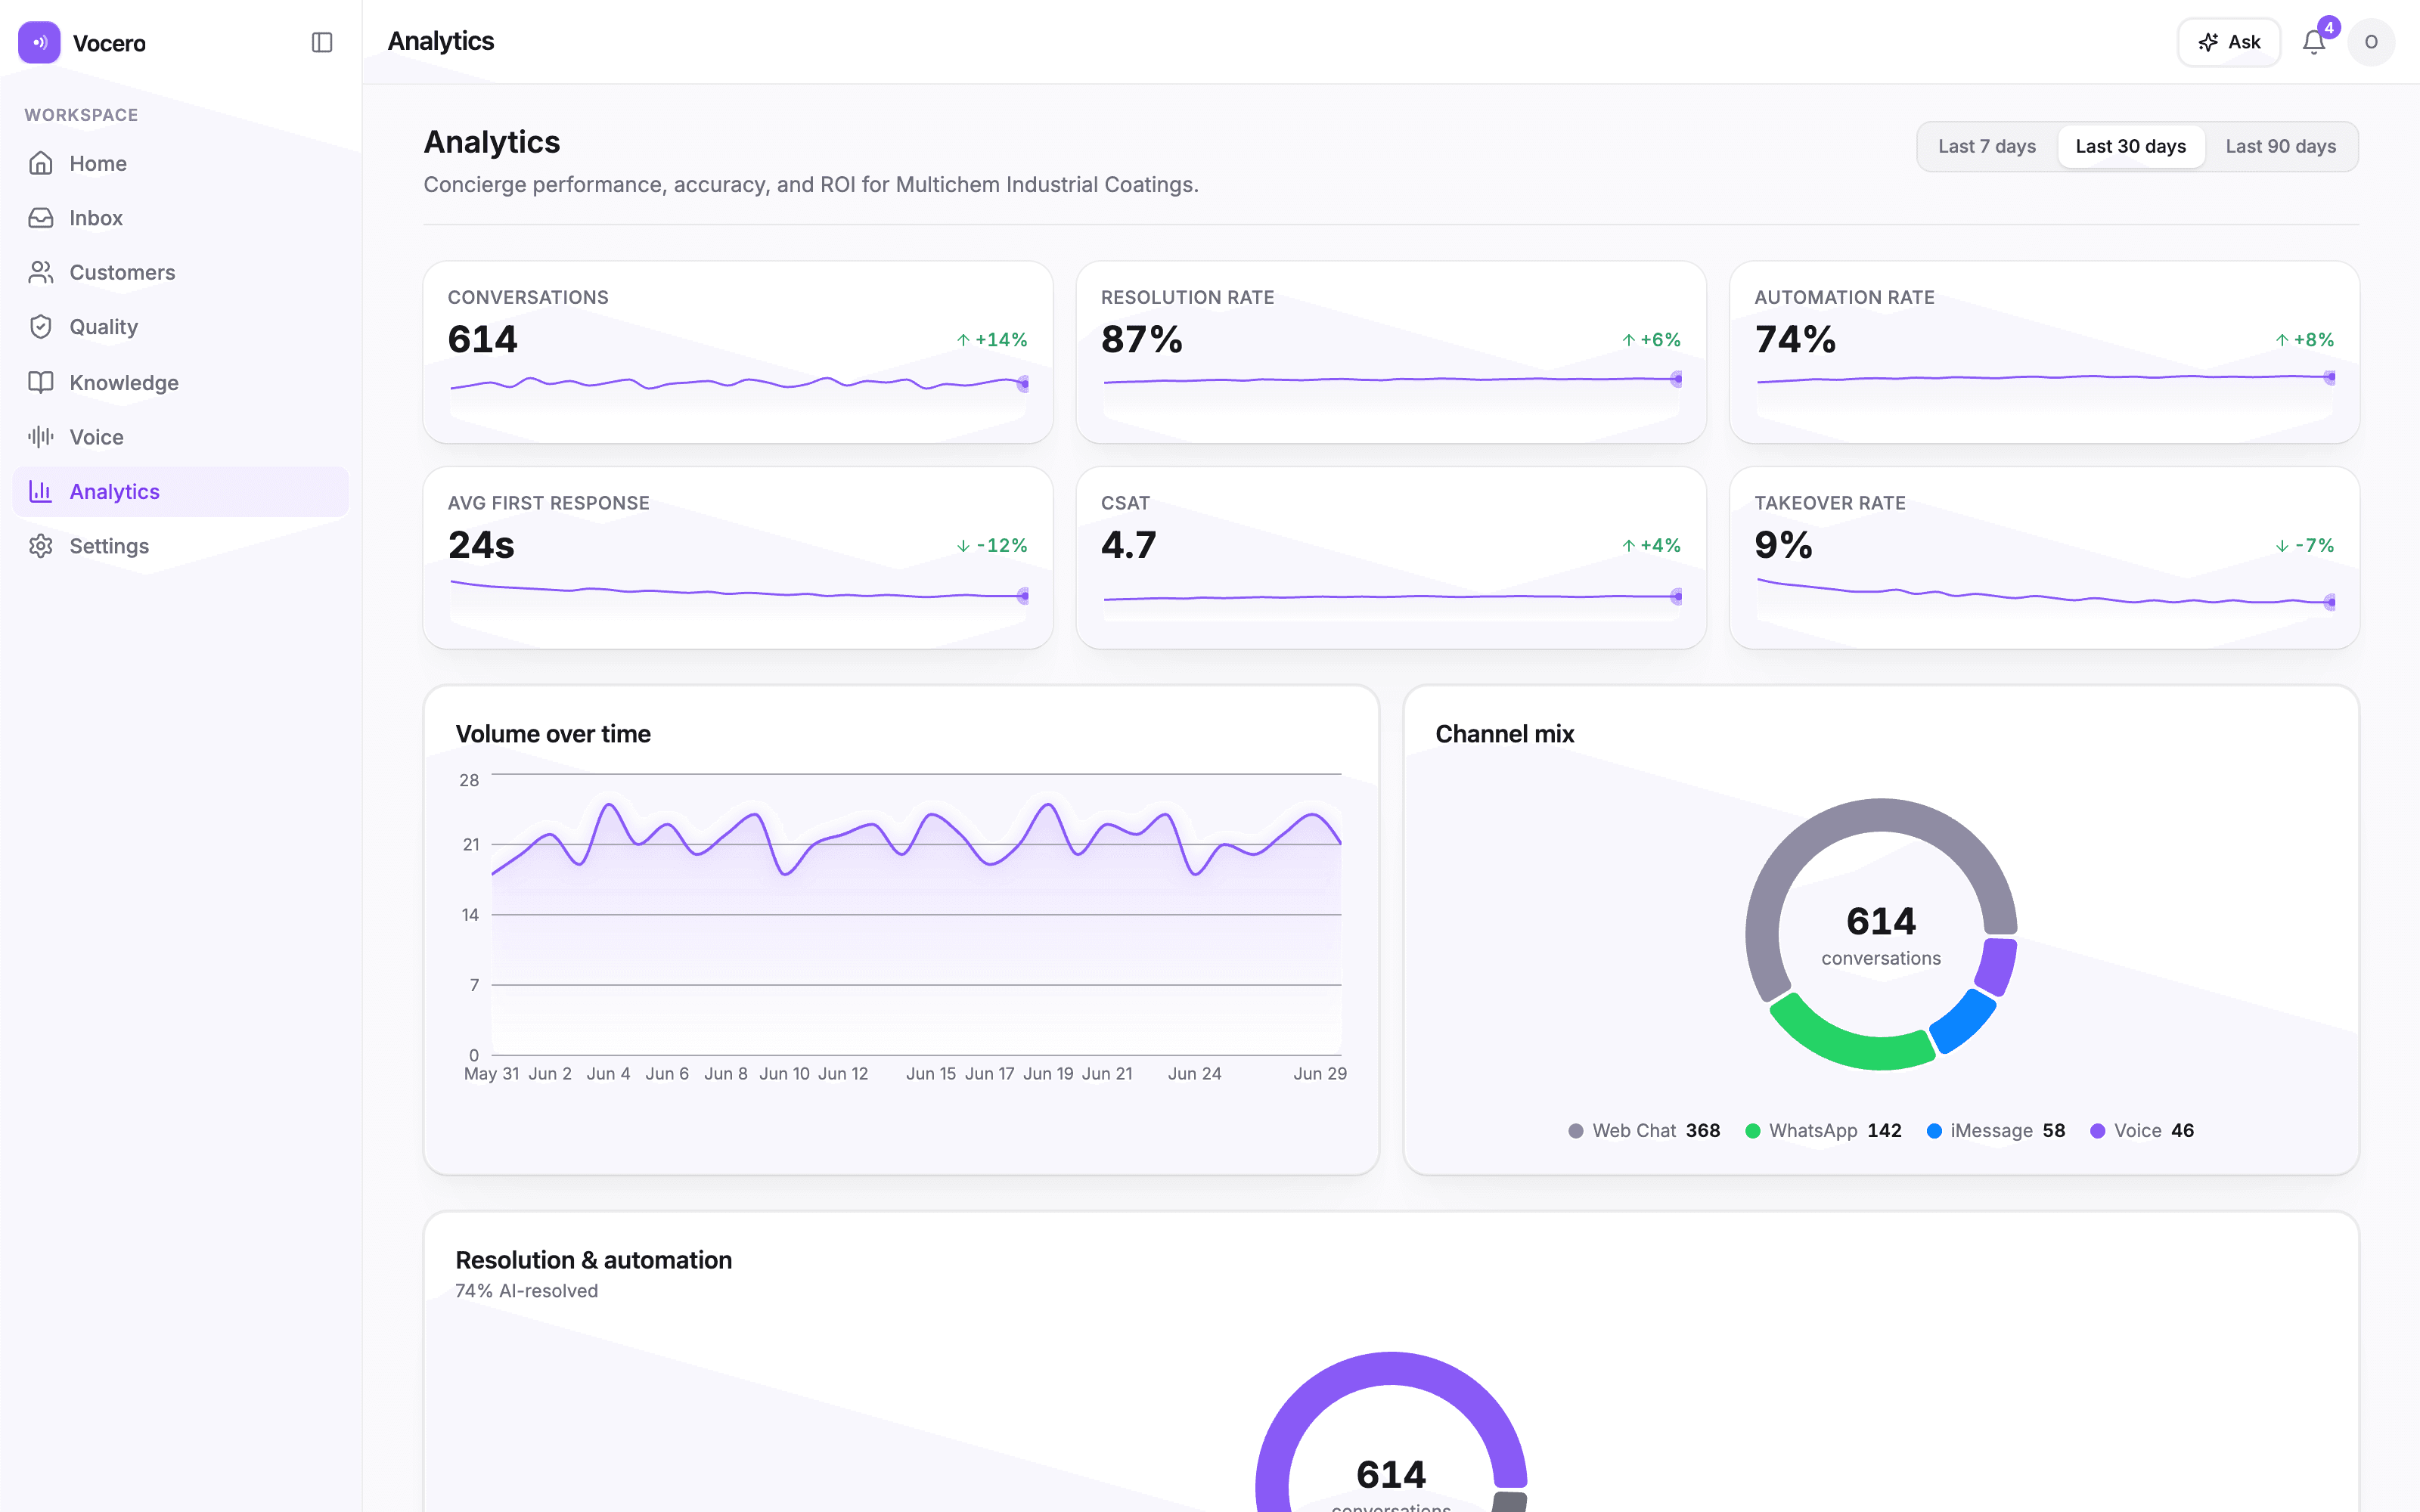Open the Resolution Rate 87% card
This screenshot has height=1512, width=2420.
pos(1391,352)
